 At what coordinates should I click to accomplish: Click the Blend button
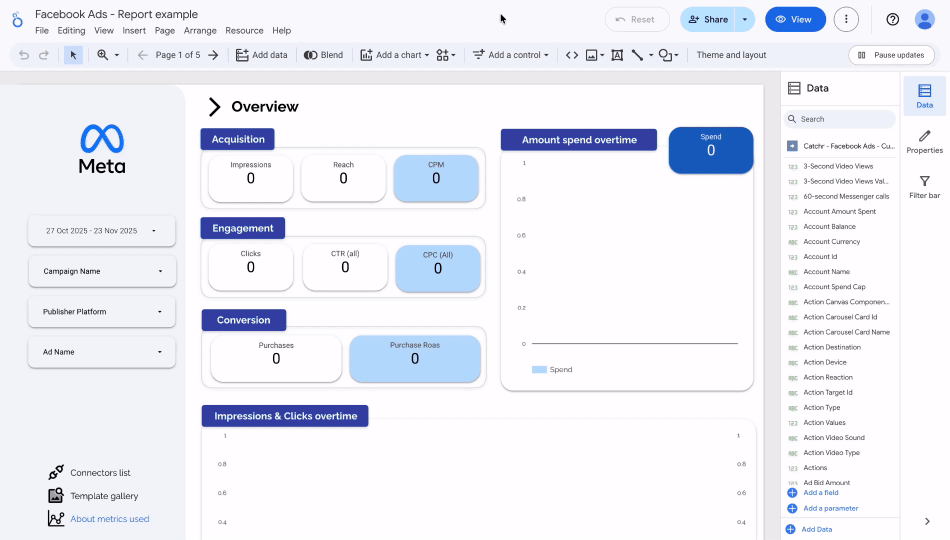pyautogui.click(x=324, y=55)
